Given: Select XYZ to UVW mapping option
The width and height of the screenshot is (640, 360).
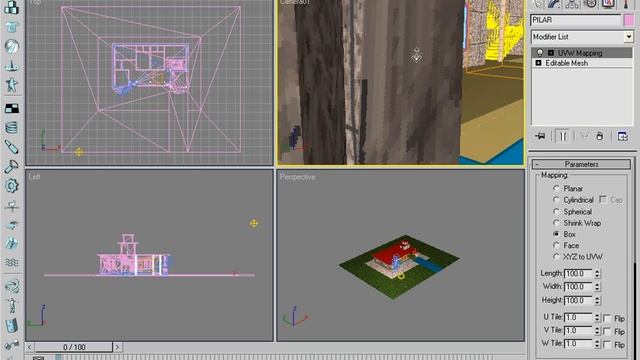Looking at the screenshot, I should (556, 257).
